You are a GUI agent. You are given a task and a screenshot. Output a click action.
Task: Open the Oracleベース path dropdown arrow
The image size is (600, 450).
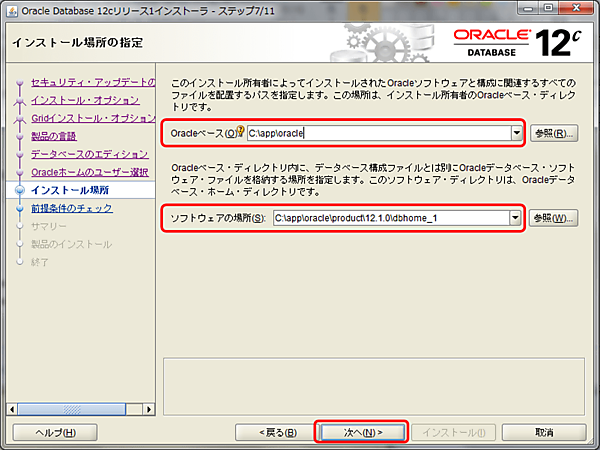click(x=517, y=133)
